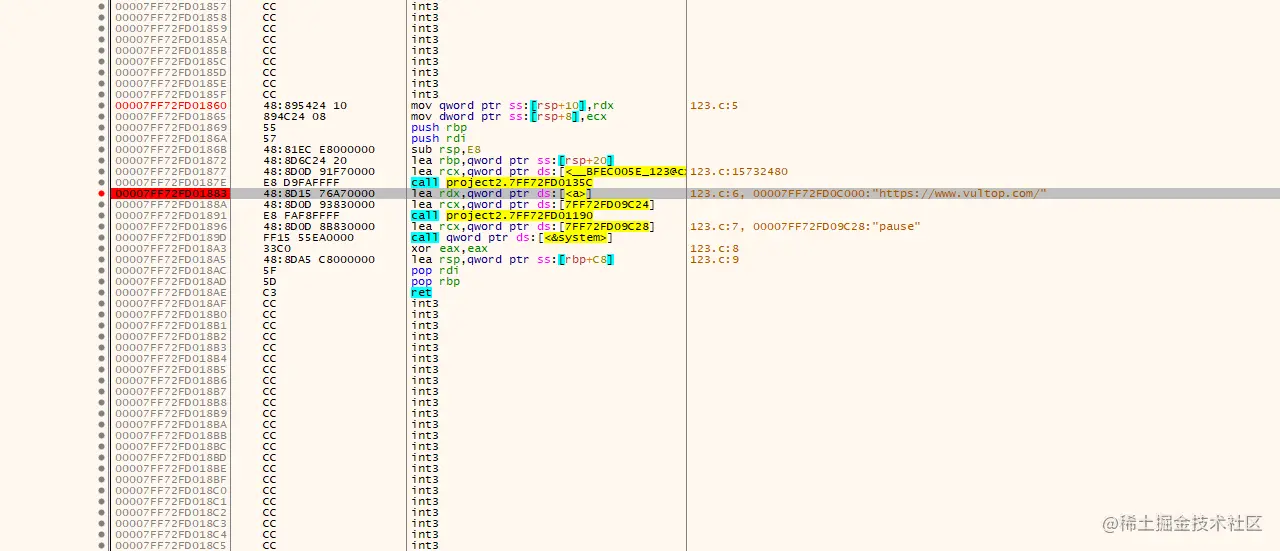Click bytes E8 D9FAFFFF

[x=301, y=182]
